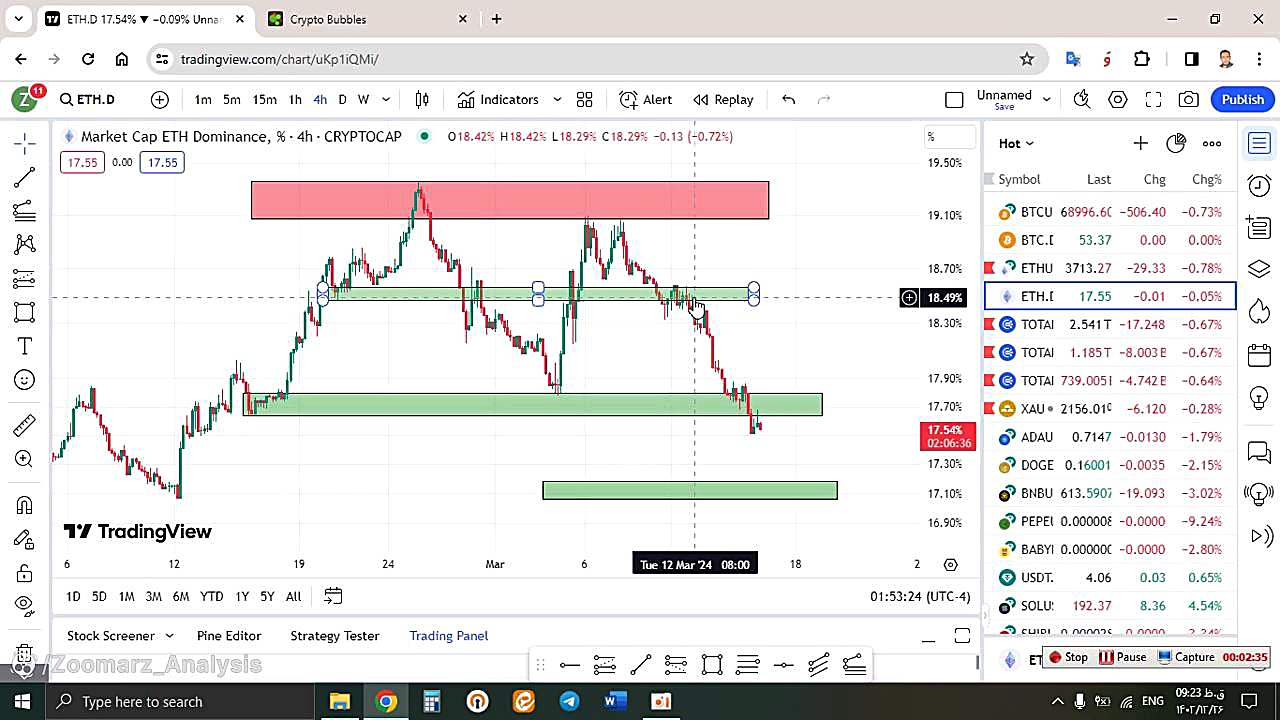Open the alerts clock panel
The height and width of the screenshot is (720, 1280).
point(1259,185)
